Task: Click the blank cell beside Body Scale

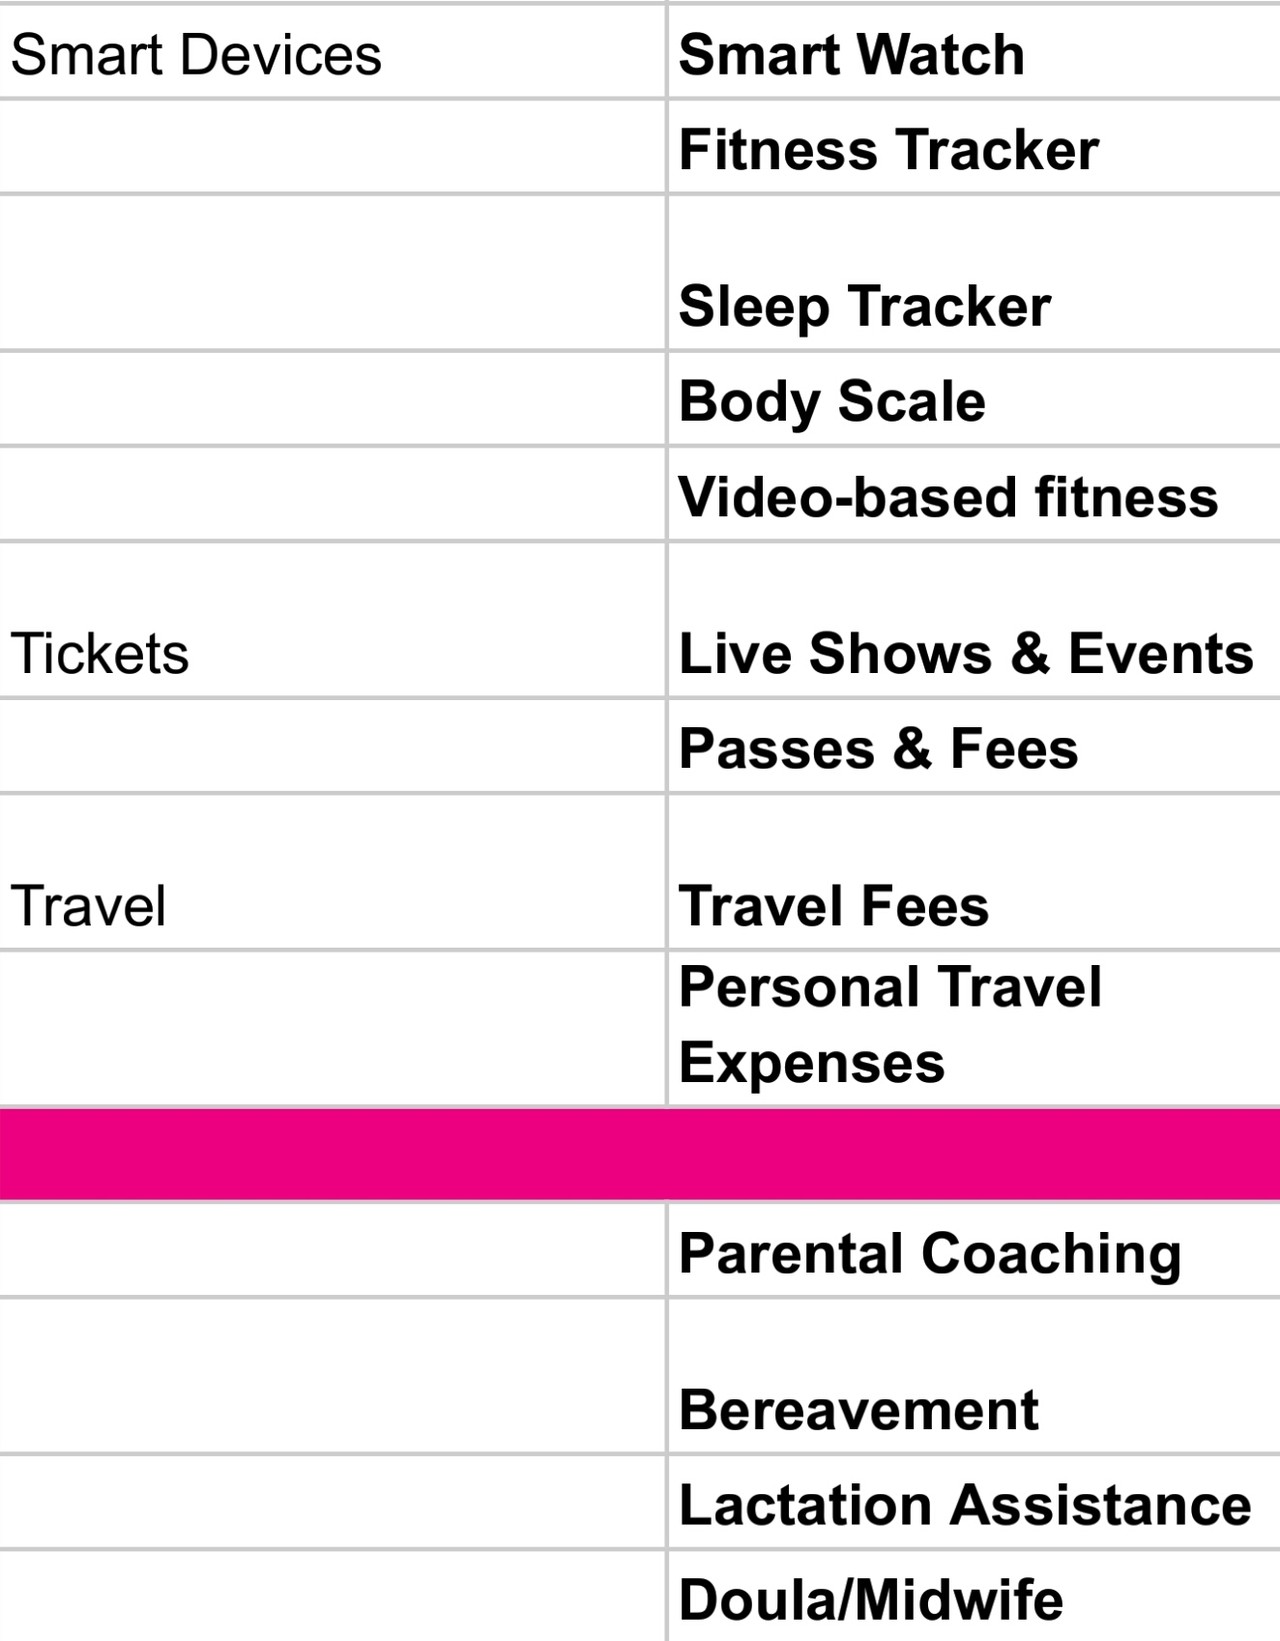Action: coord(332,399)
